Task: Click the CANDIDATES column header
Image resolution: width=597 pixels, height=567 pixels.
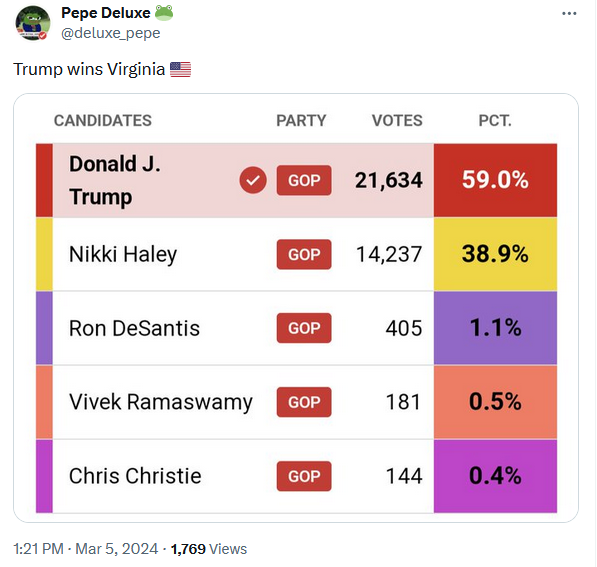Action: coord(103,121)
